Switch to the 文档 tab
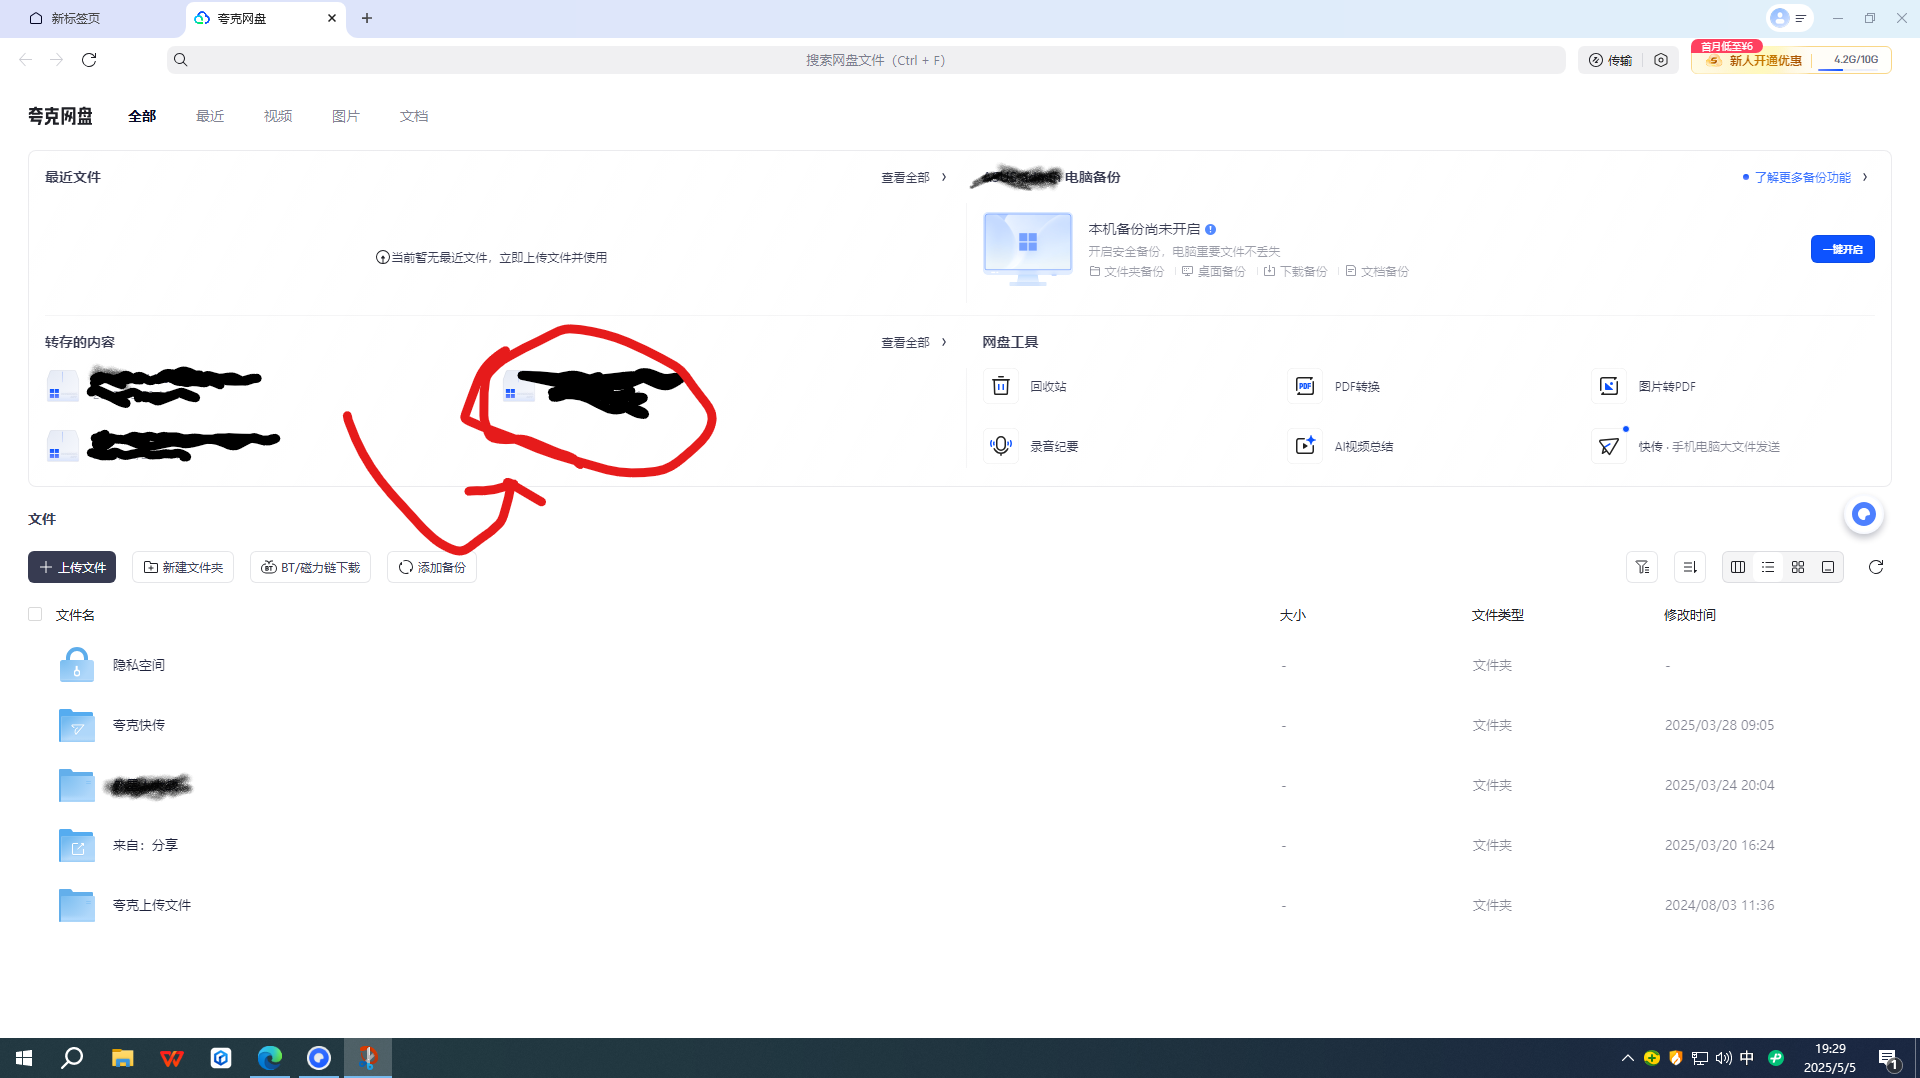Screen dimensions: 1920x1078 coord(414,116)
